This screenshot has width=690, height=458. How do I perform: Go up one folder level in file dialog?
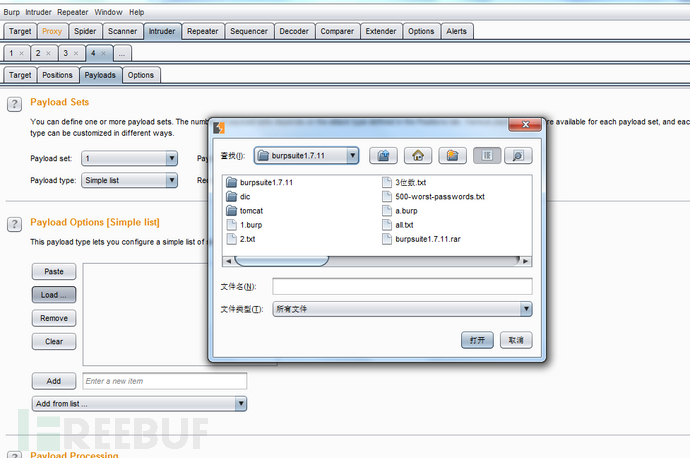tap(383, 155)
